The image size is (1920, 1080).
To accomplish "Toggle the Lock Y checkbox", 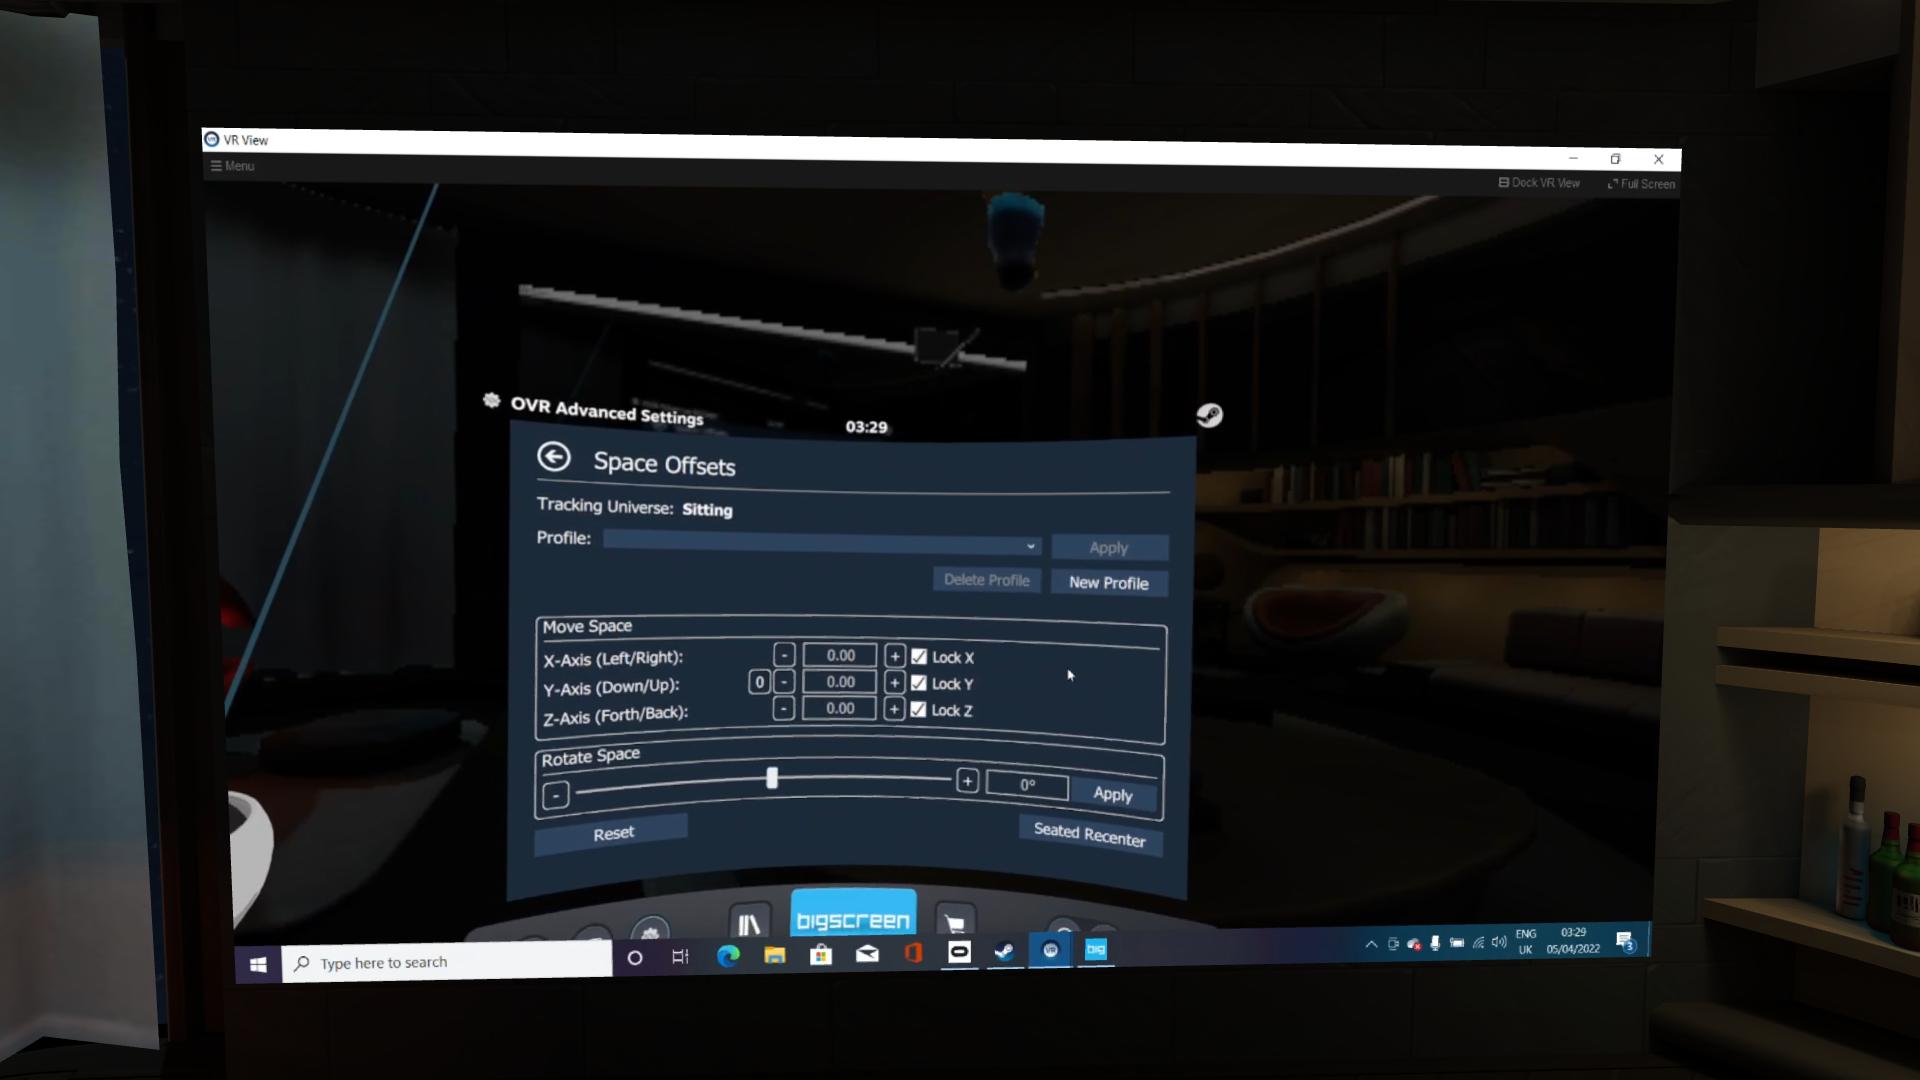I will [919, 683].
